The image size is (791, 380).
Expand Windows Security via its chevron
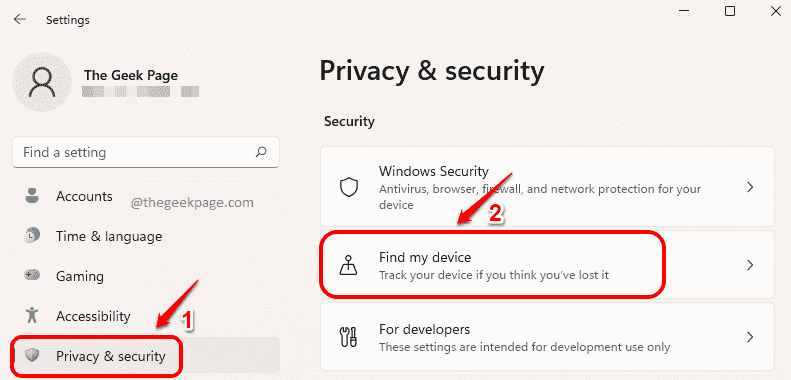(750, 187)
